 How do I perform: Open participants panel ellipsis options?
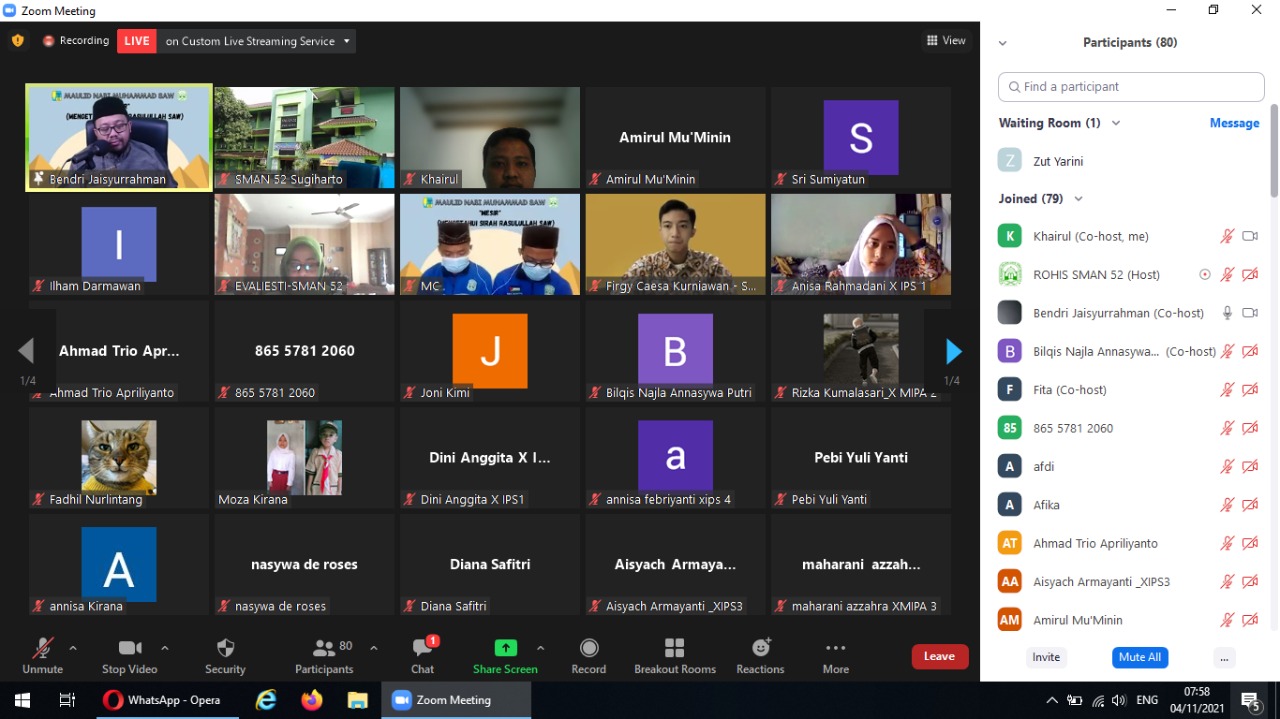pyautogui.click(x=1225, y=657)
